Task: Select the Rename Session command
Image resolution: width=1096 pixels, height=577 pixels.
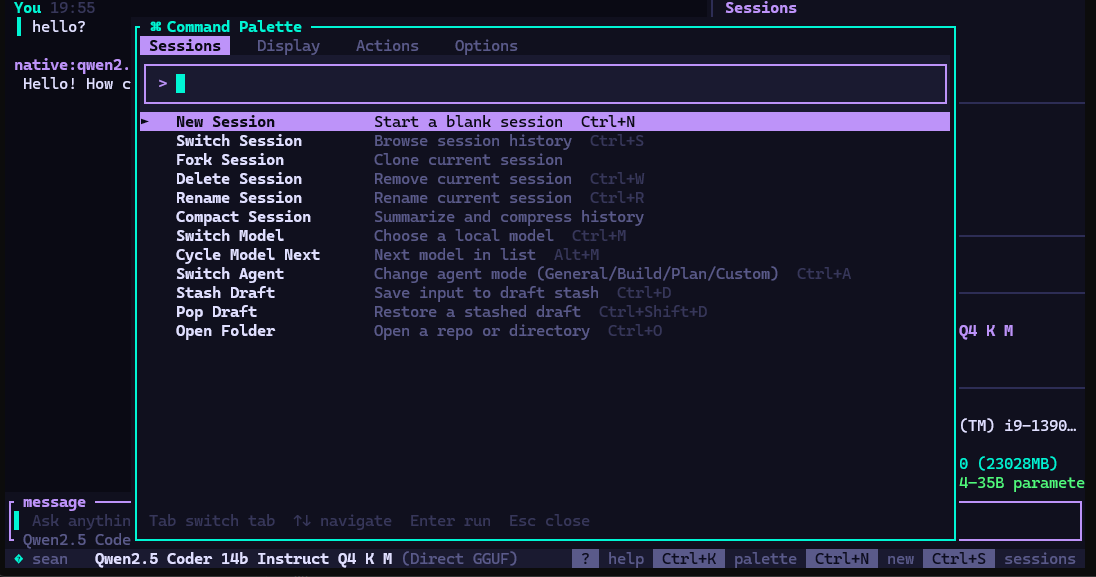Action: tap(545, 198)
